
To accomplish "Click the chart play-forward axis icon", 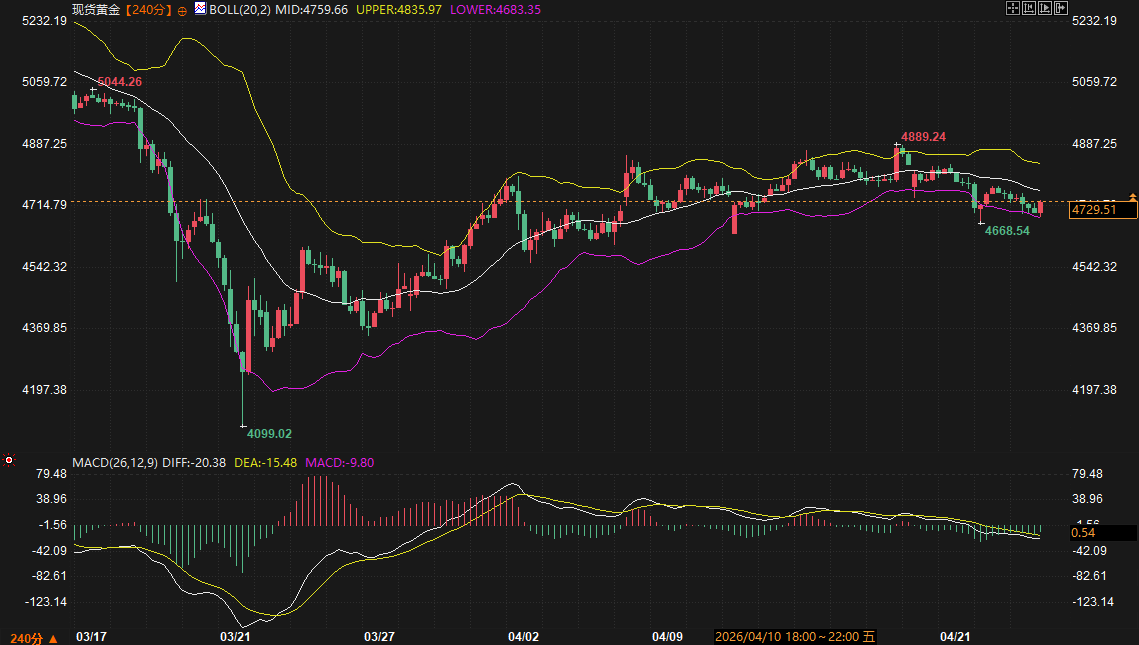I will pos(1044,8).
